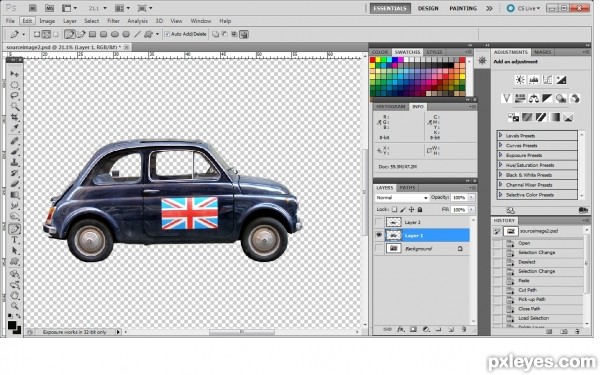Toggle Lock image pixels brush icon
This screenshot has width=600, height=375.
pos(403,209)
